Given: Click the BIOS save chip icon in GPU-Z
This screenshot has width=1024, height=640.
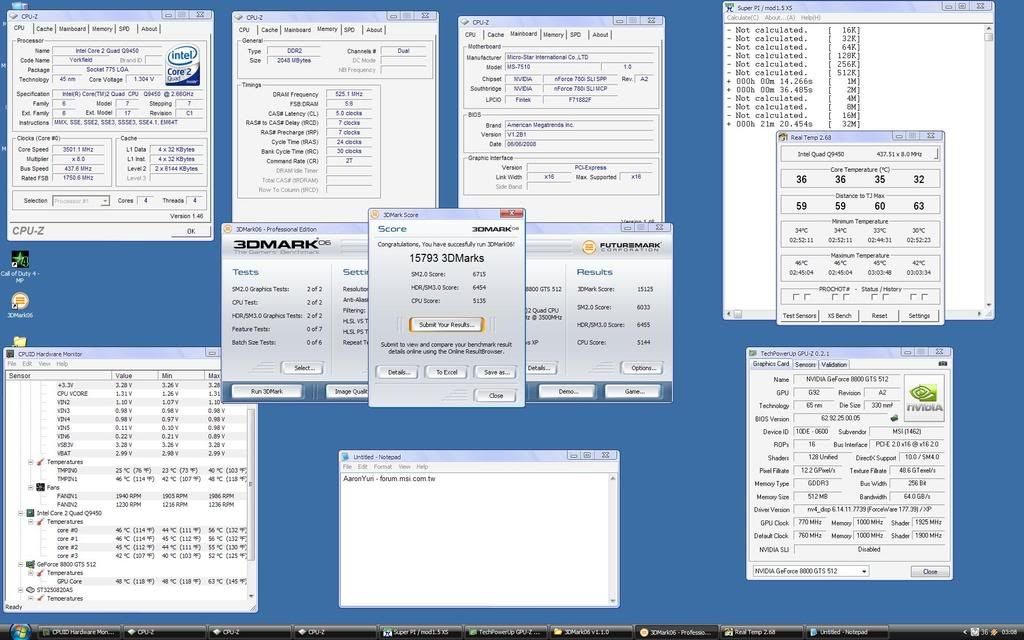Looking at the screenshot, I should [894, 418].
